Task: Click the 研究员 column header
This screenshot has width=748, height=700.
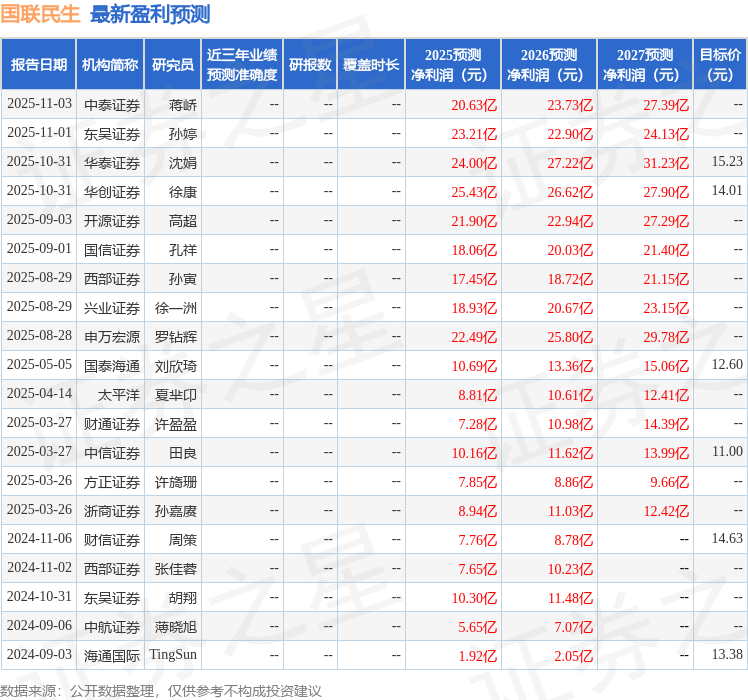Action: click(172, 65)
